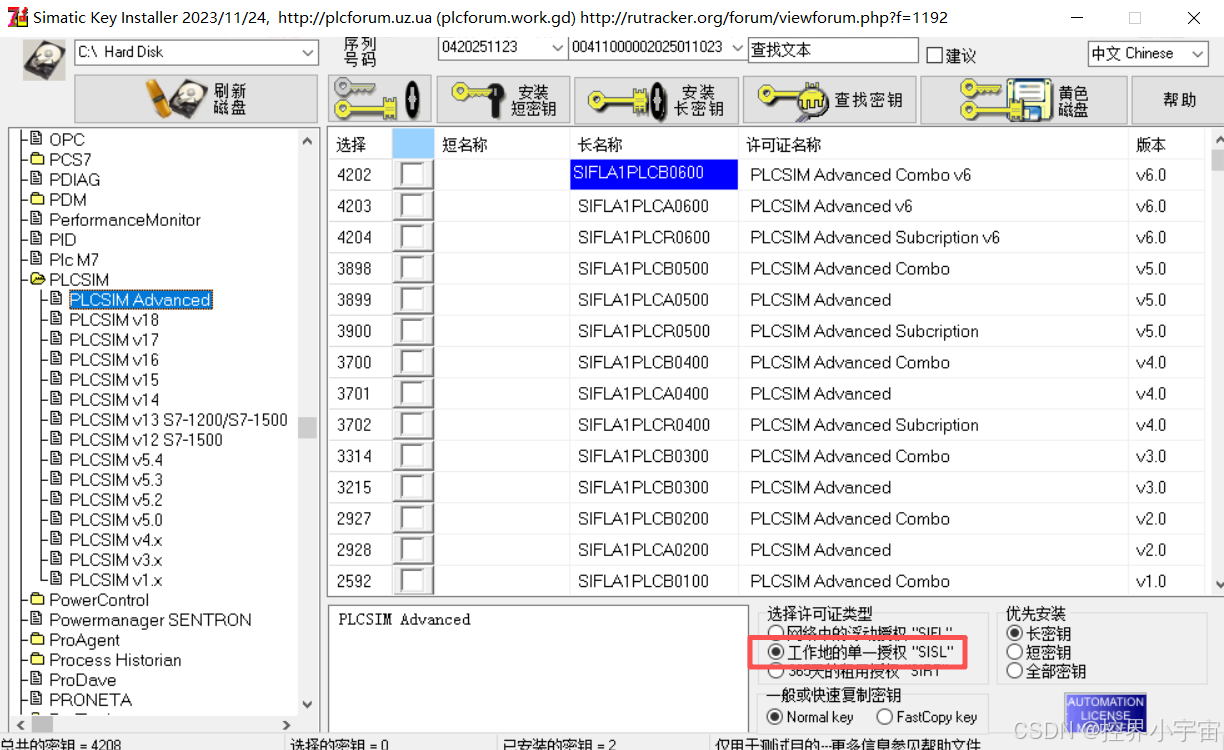Image resolution: width=1224 pixels, height=750 pixels.
Task: Choose Normal key copy mode
Action: (x=775, y=717)
